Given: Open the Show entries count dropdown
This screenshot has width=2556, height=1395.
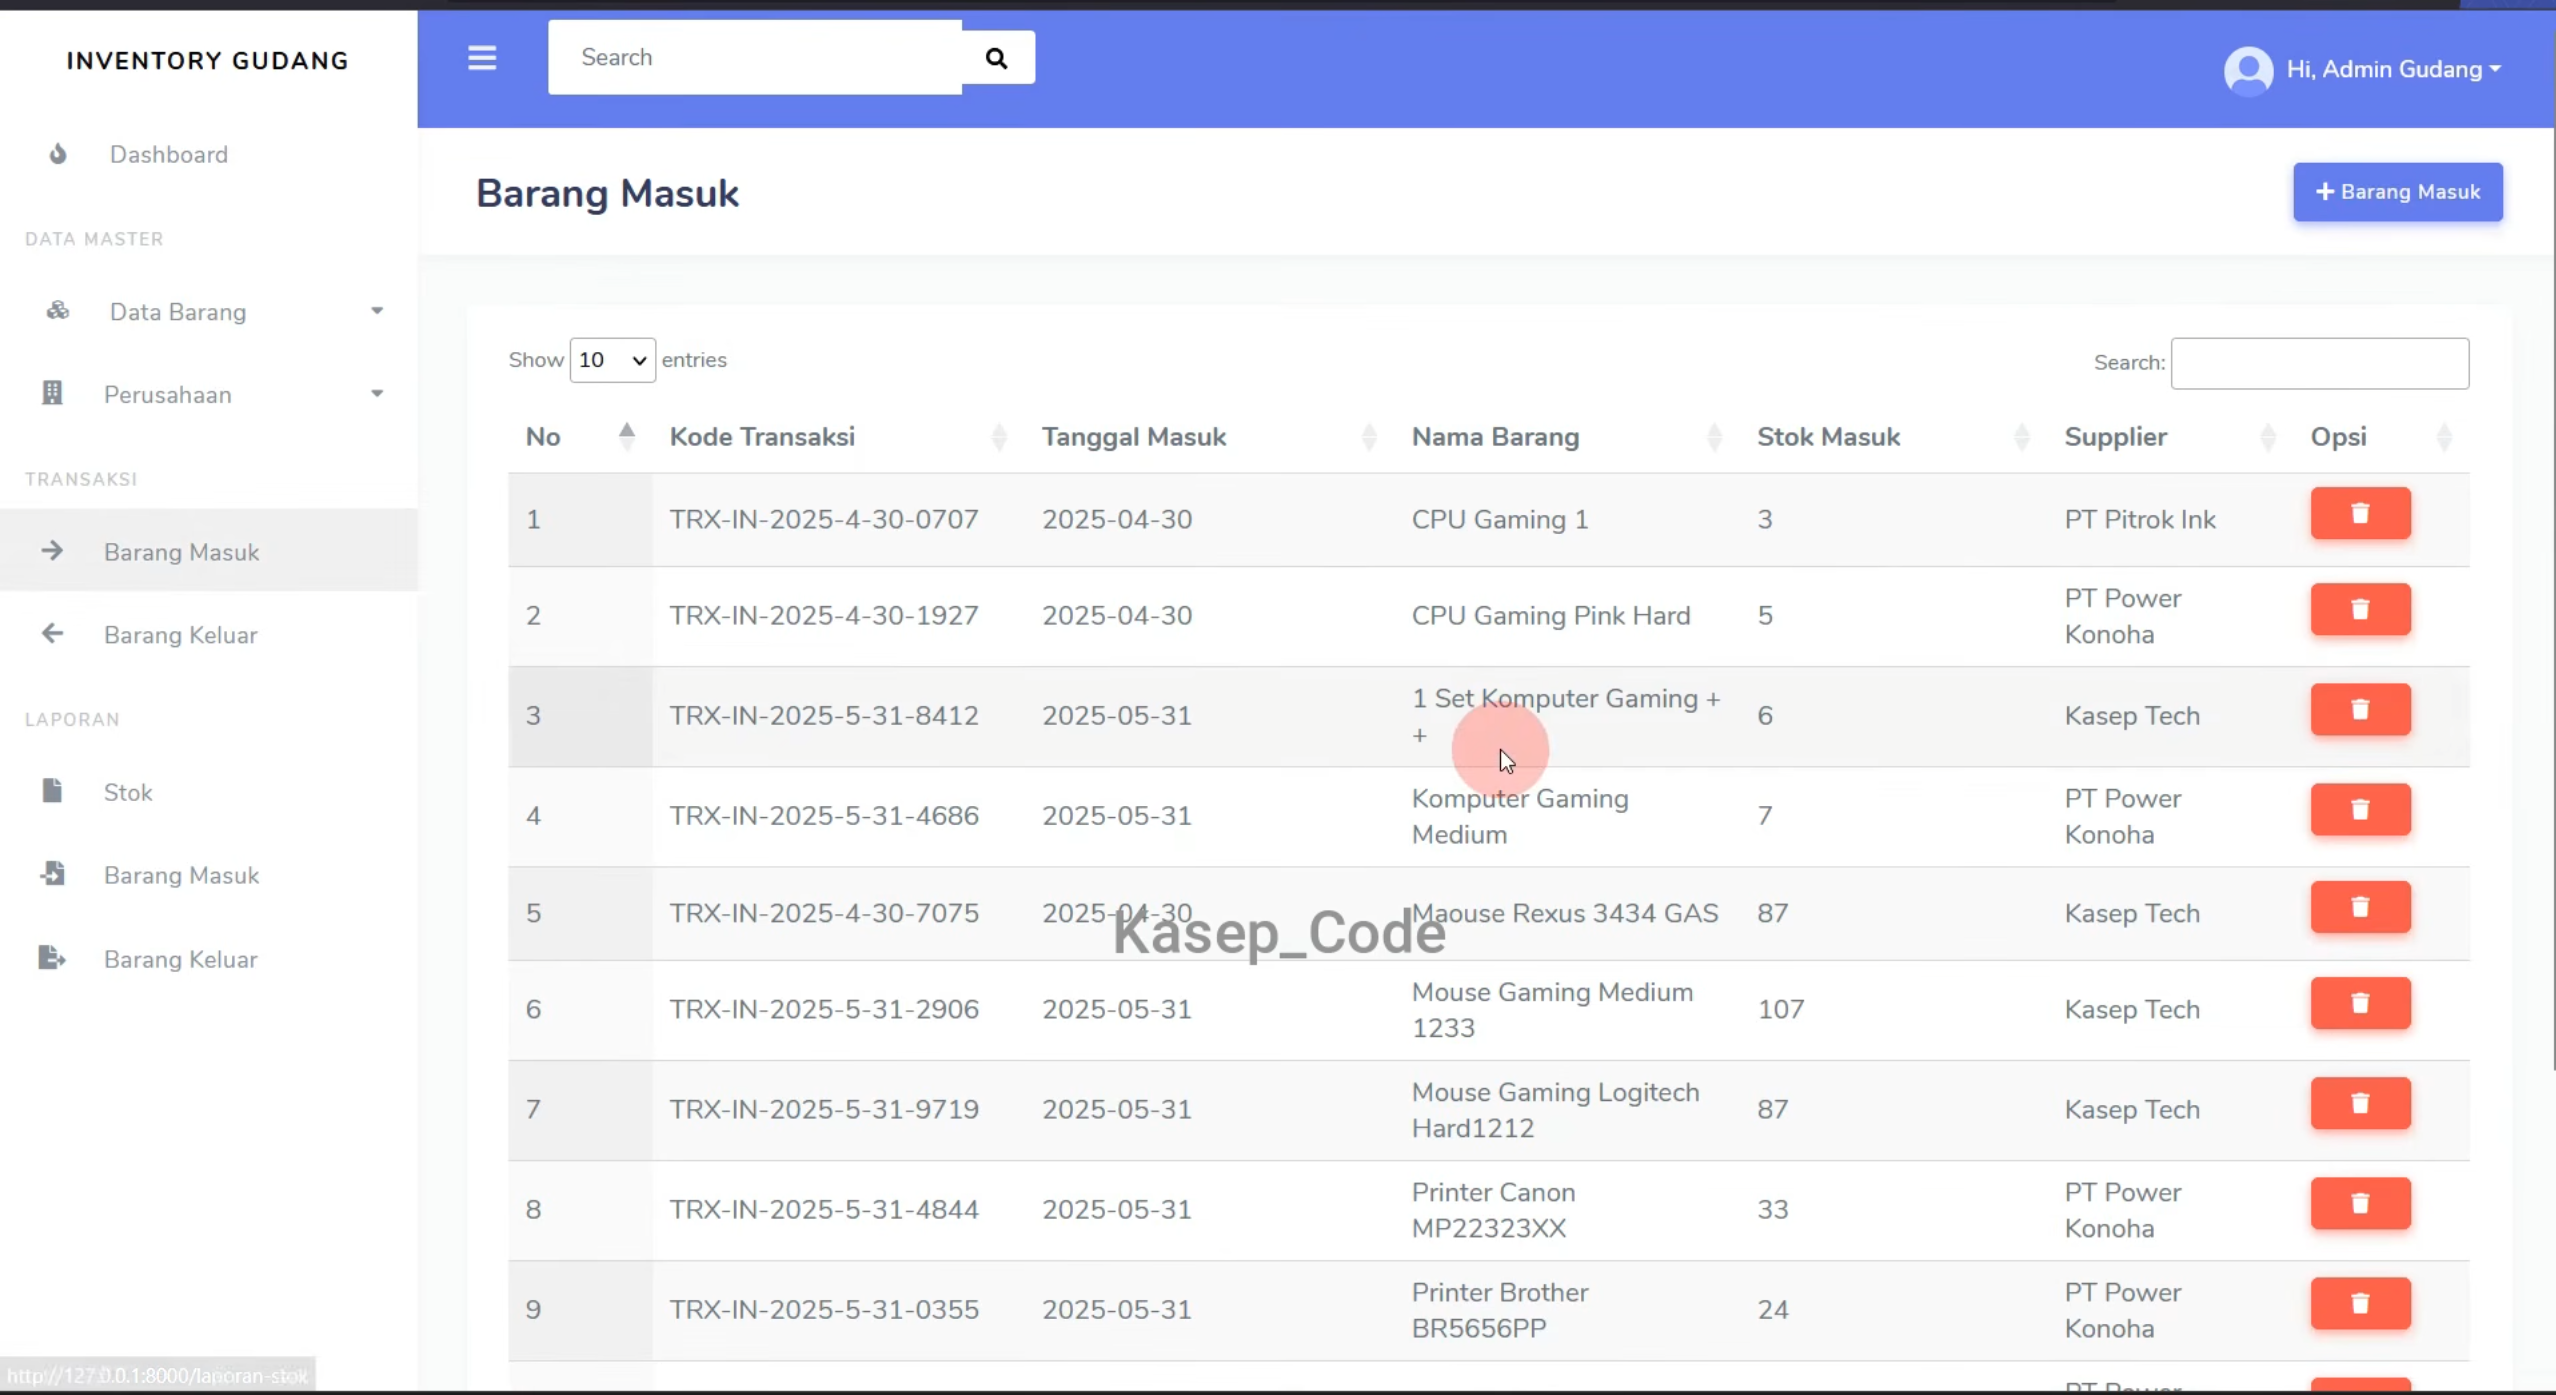Looking at the screenshot, I should [612, 360].
